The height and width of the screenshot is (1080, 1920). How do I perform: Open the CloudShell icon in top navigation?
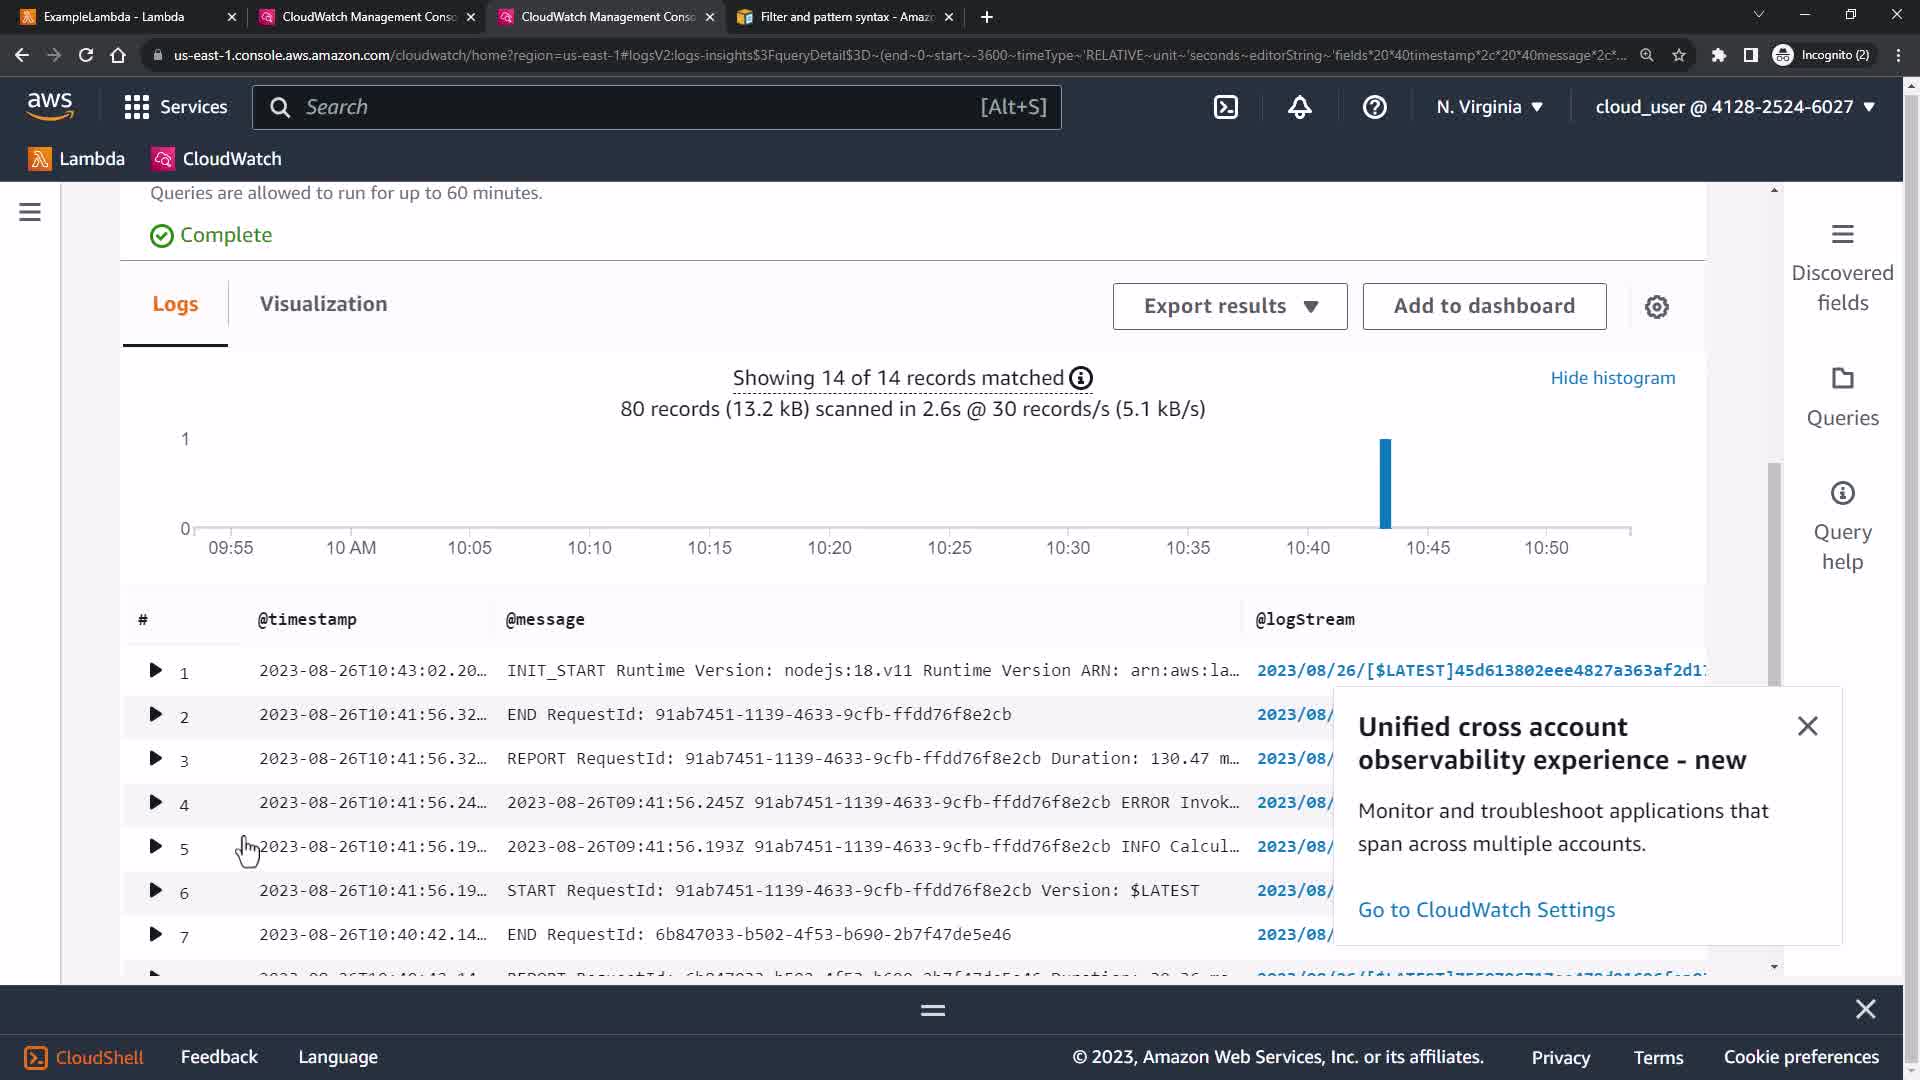click(x=1226, y=107)
